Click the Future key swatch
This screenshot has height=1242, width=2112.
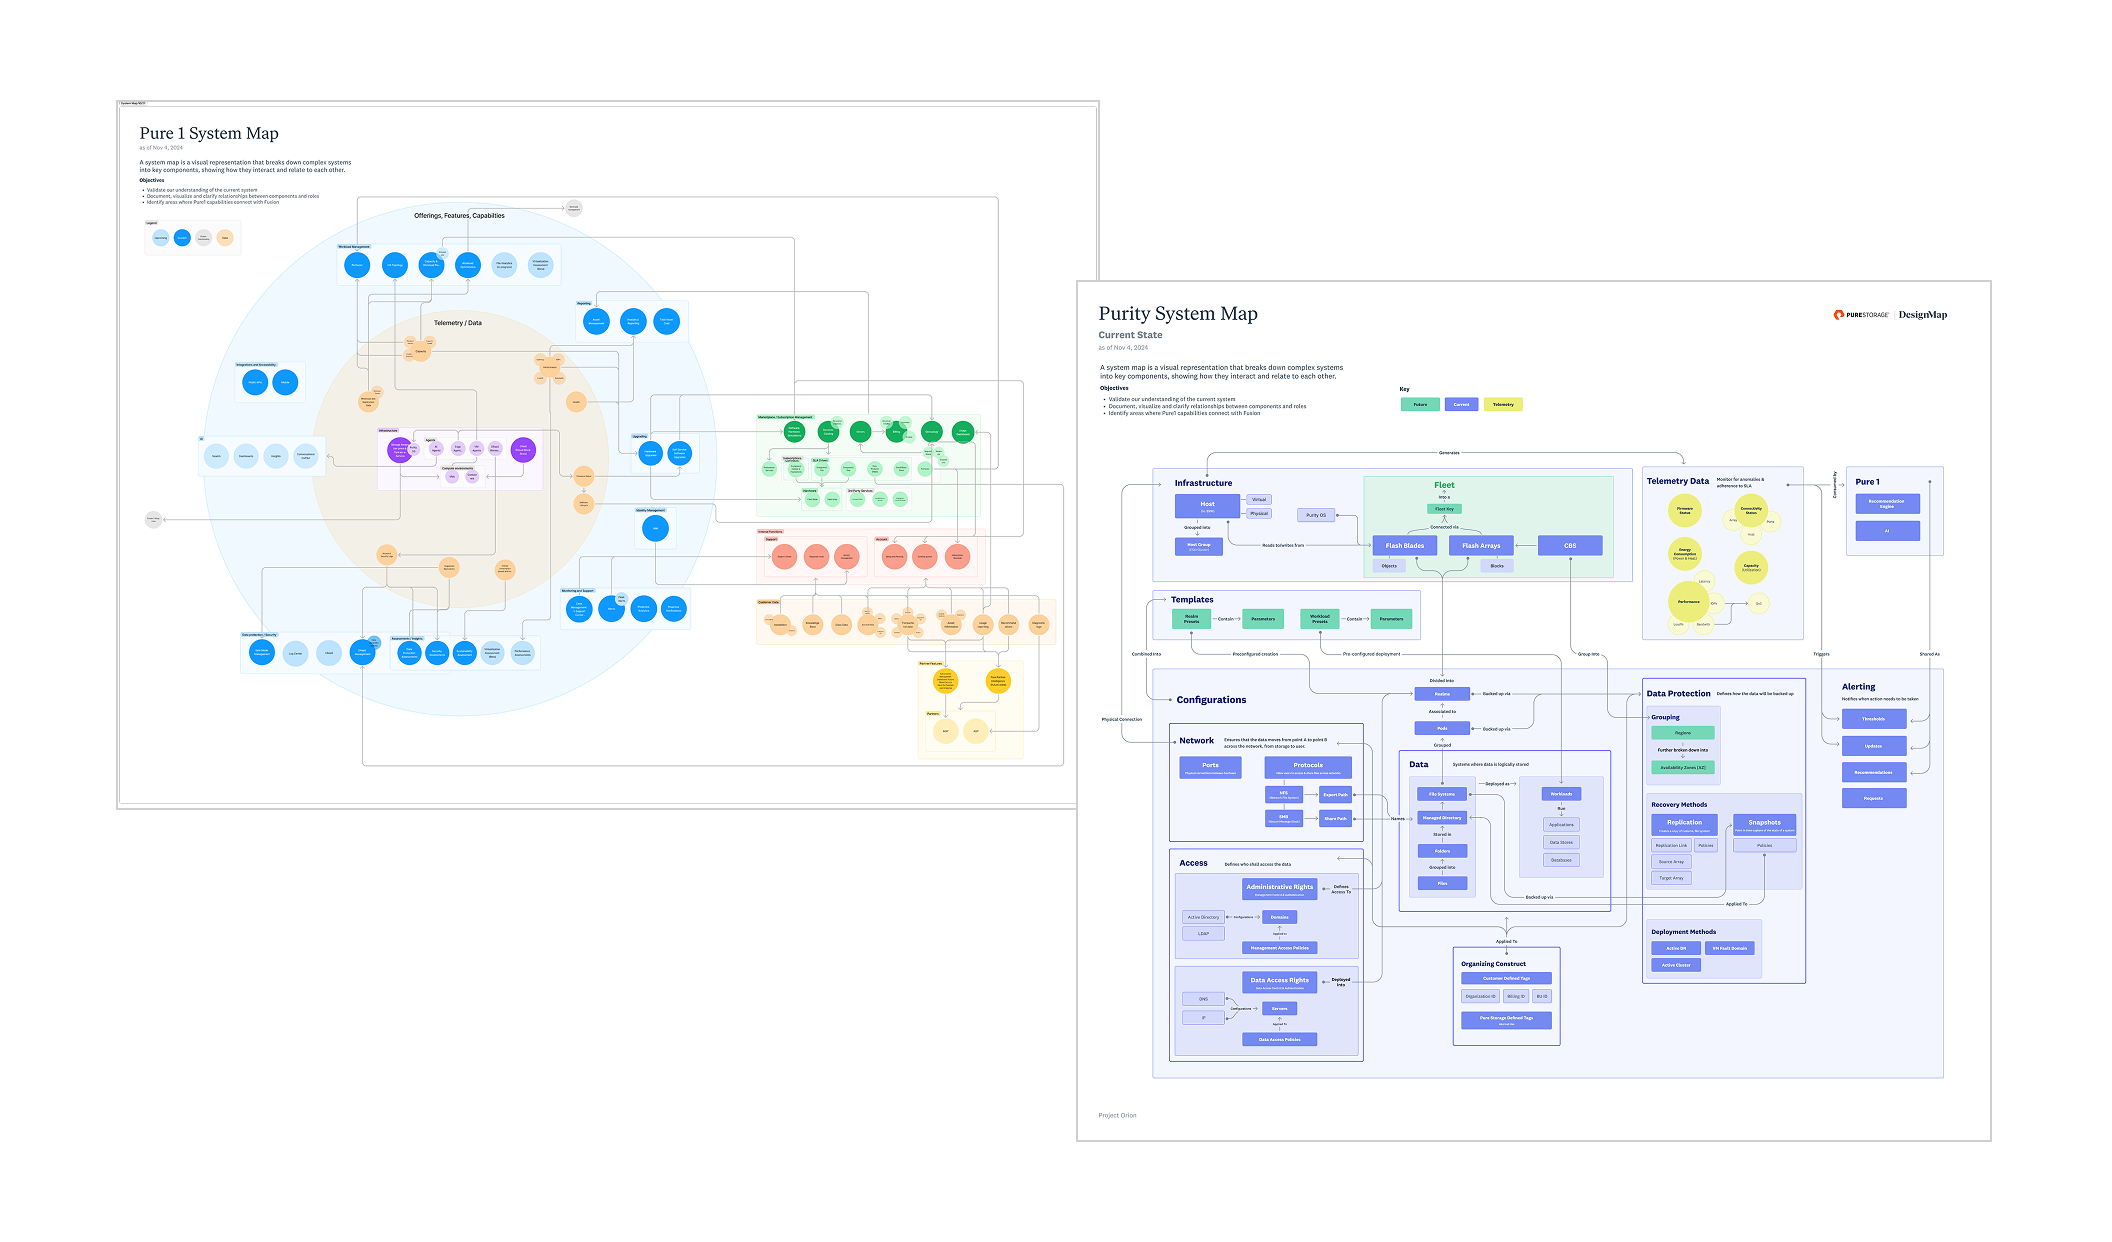(1419, 405)
